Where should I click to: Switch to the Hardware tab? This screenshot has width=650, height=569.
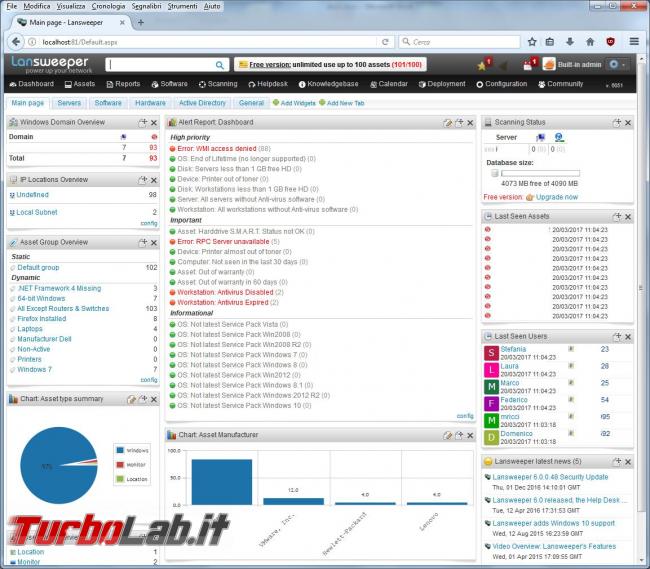click(x=150, y=103)
